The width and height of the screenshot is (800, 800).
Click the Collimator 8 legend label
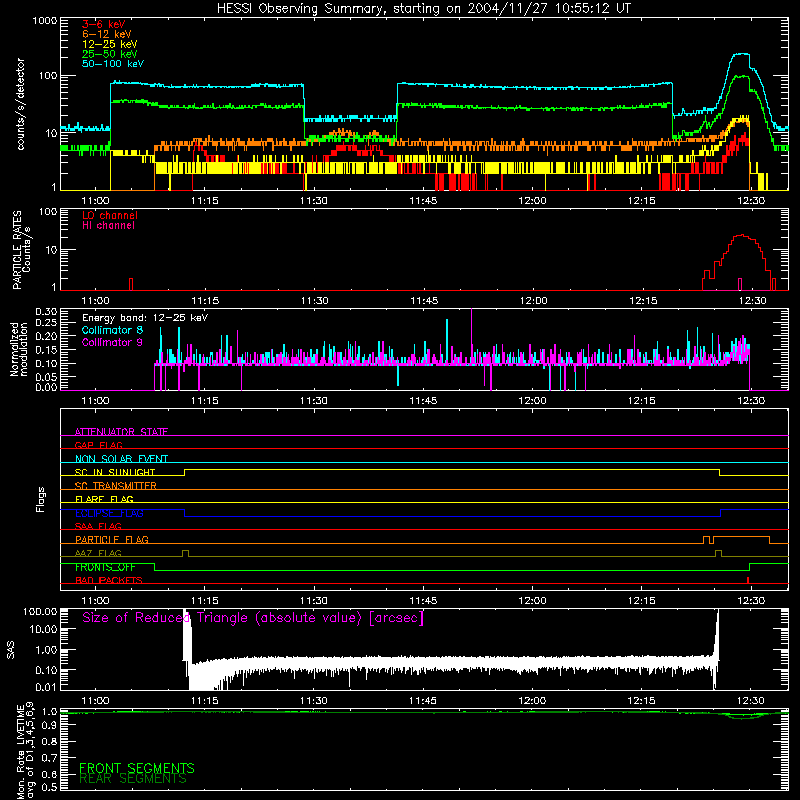click(x=112, y=330)
